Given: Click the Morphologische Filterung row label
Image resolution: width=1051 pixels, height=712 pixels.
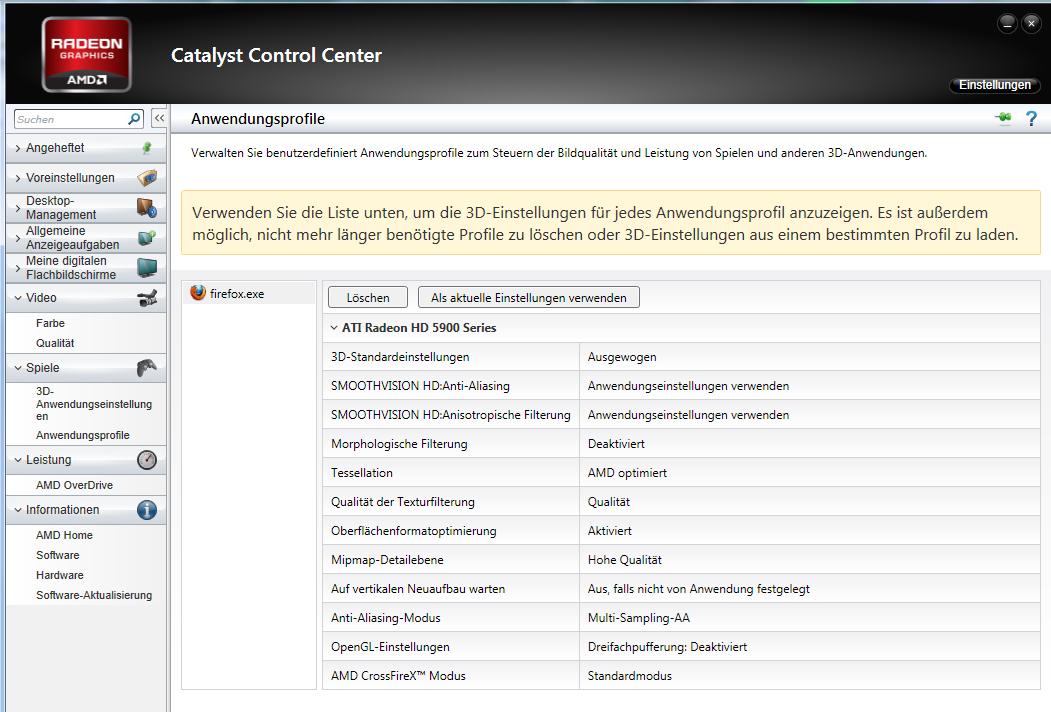Looking at the screenshot, I should tap(399, 444).
